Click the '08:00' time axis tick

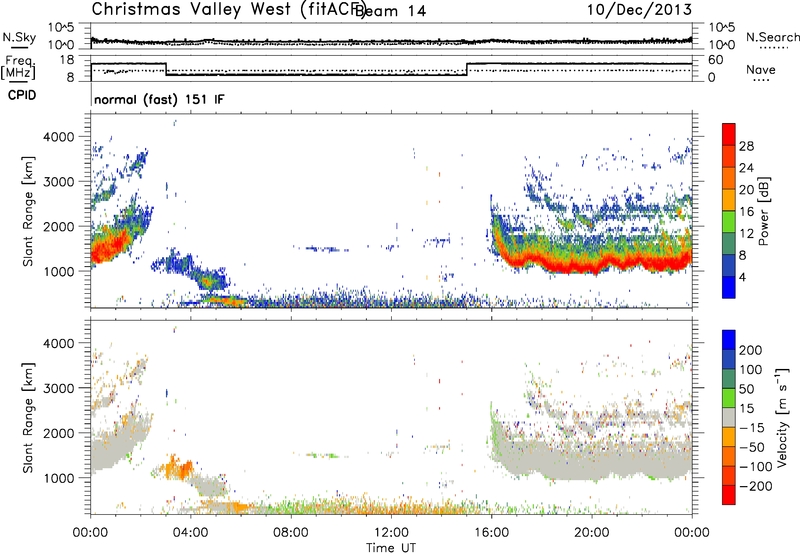point(291,533)
